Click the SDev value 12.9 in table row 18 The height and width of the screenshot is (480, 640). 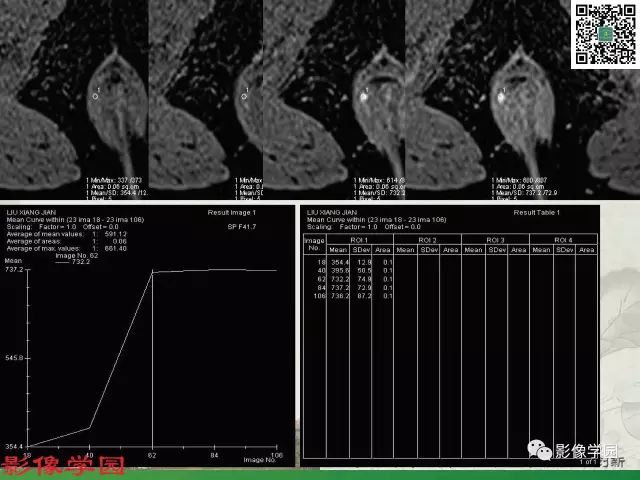click(x=364, y=262)
